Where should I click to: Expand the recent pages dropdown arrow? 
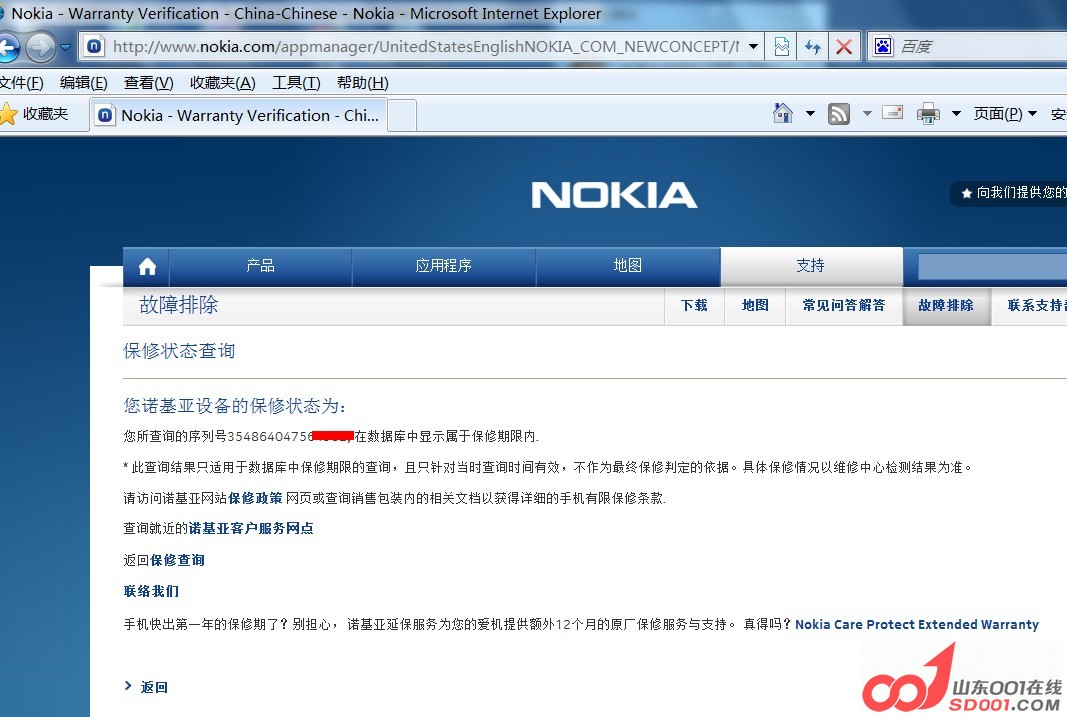point(66,47)
